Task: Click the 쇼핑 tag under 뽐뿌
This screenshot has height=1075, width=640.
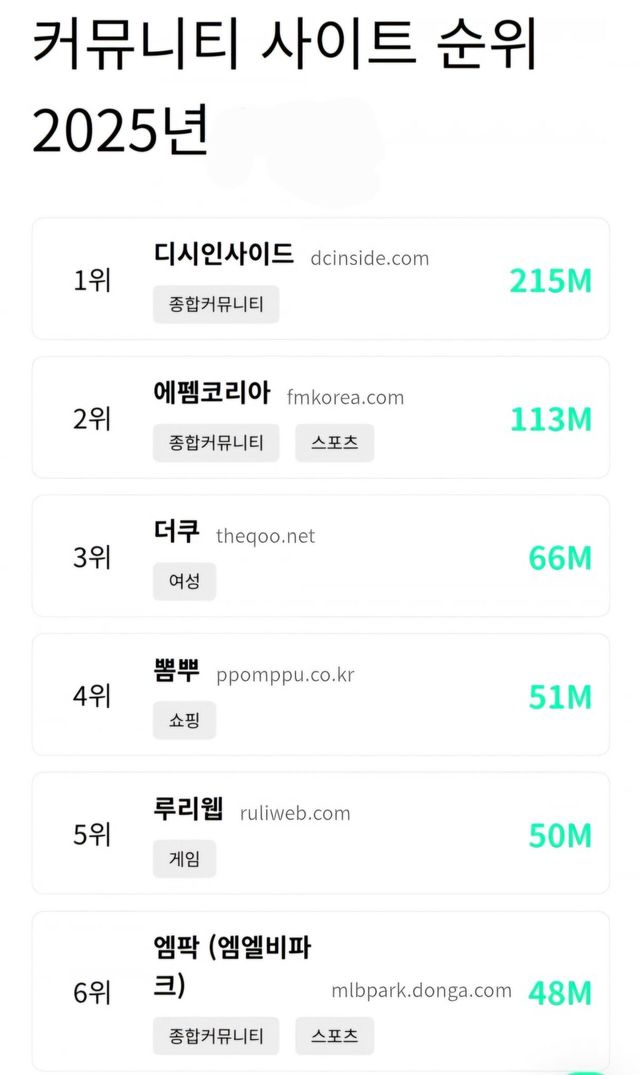Action: 183,720
